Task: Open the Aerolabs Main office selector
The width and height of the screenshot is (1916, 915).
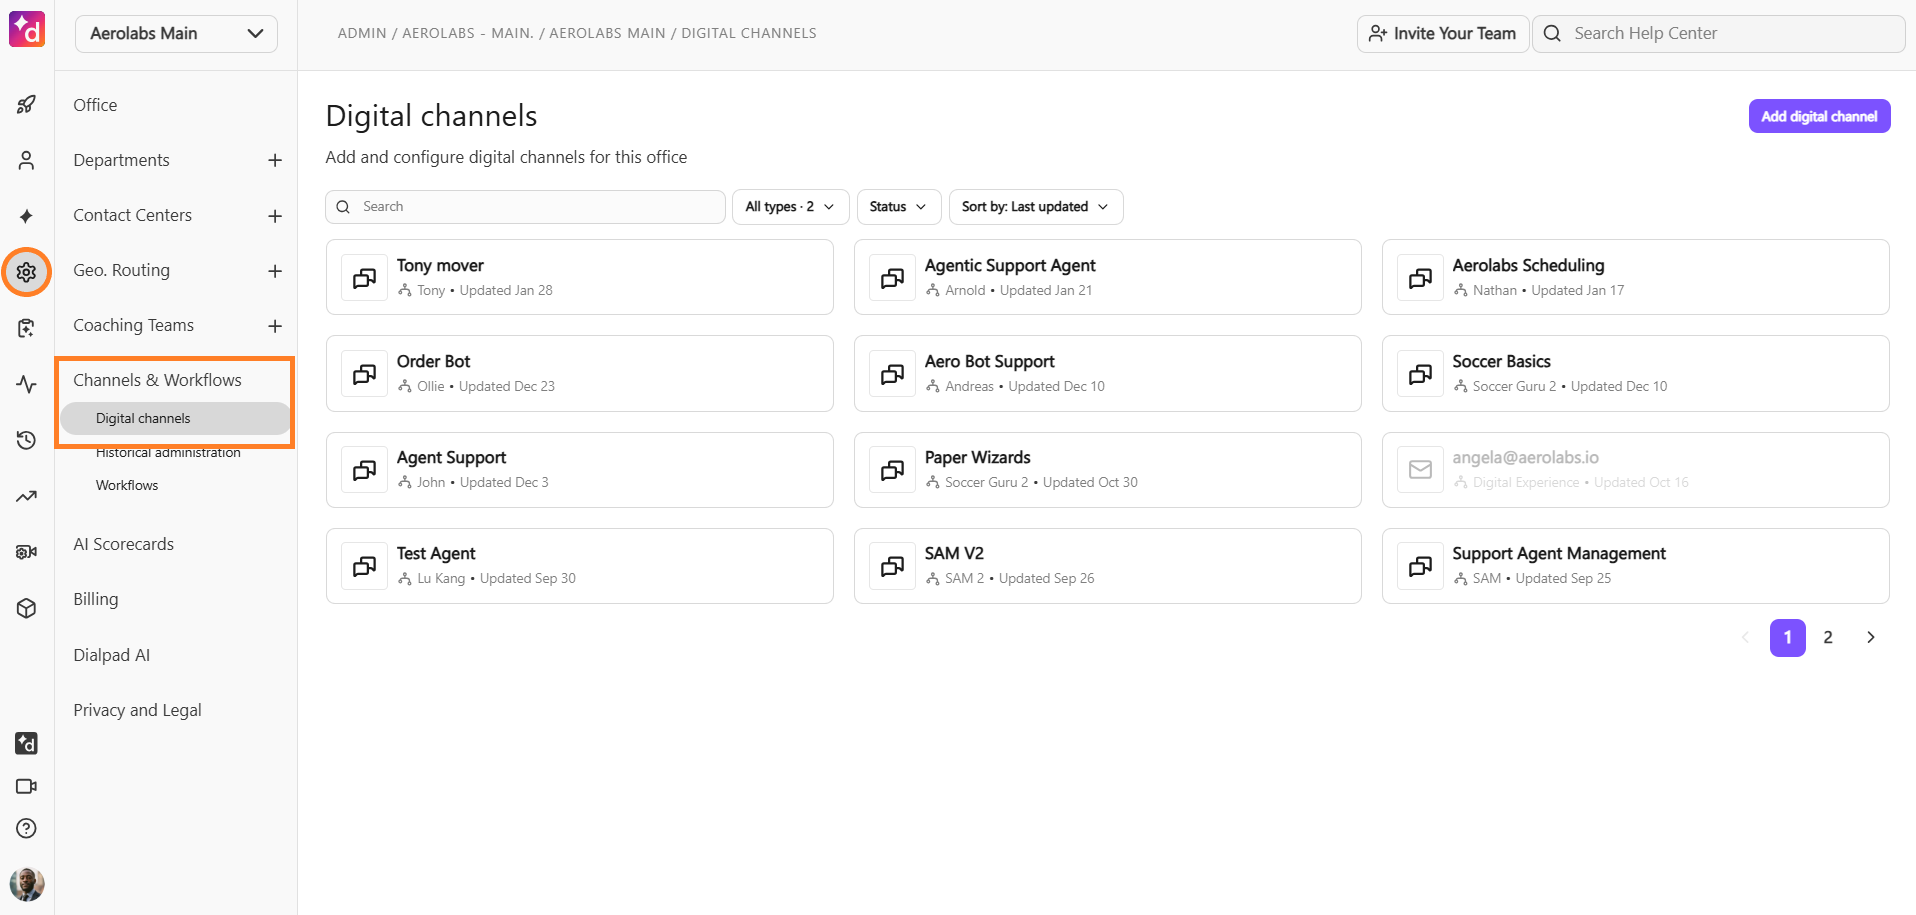Action: click(x=176, y=33)
